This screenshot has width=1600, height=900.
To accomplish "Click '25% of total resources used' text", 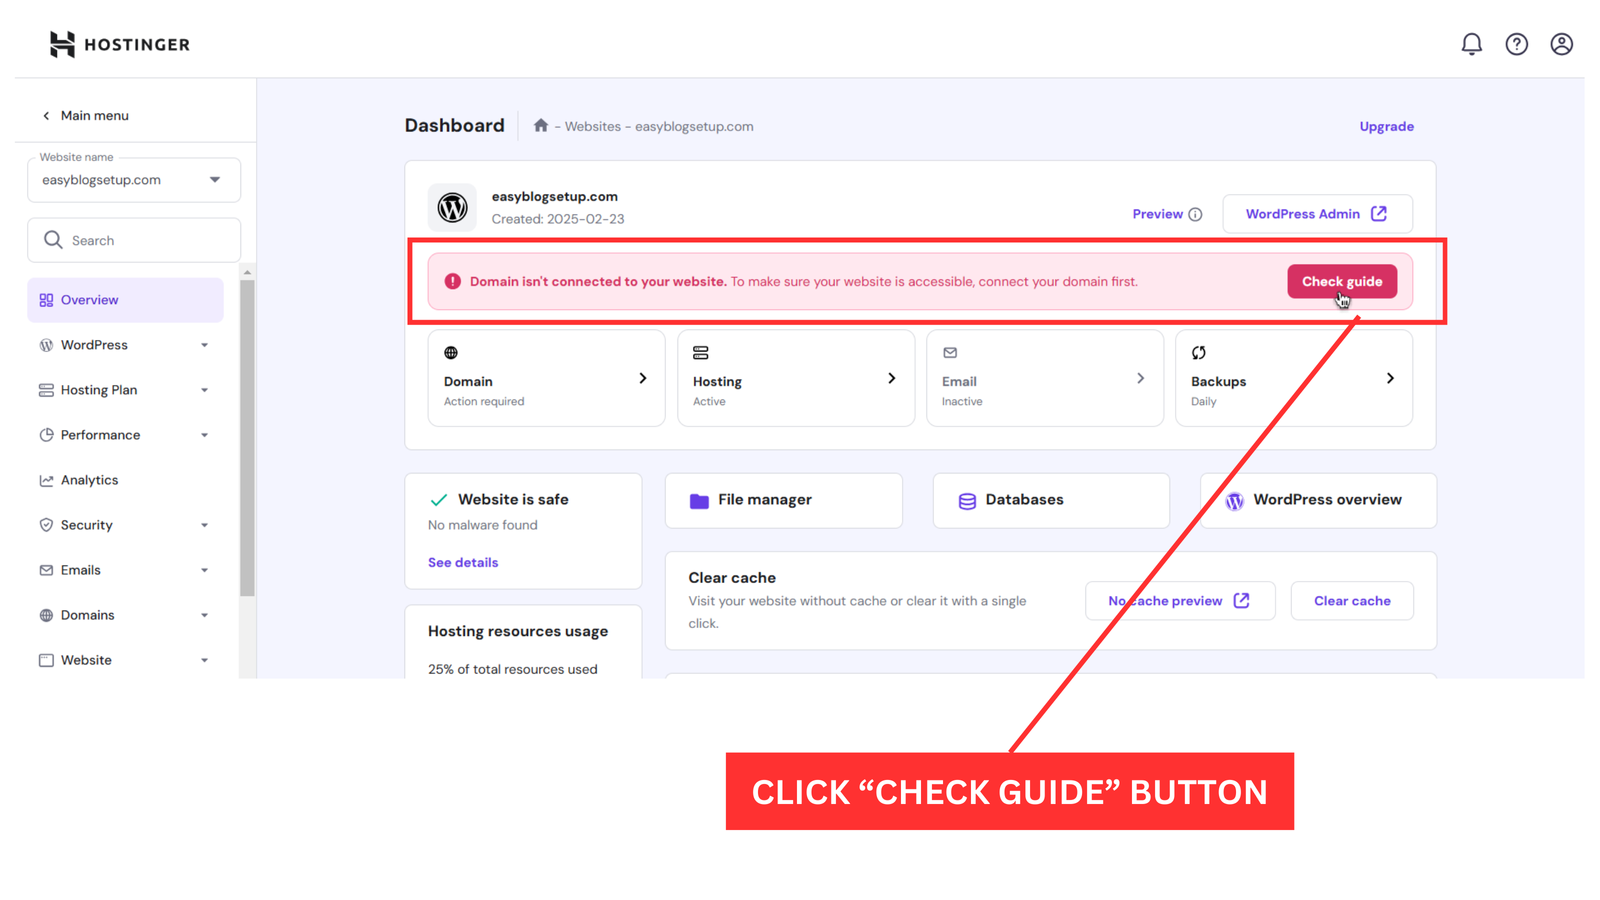I will point(513,669).
